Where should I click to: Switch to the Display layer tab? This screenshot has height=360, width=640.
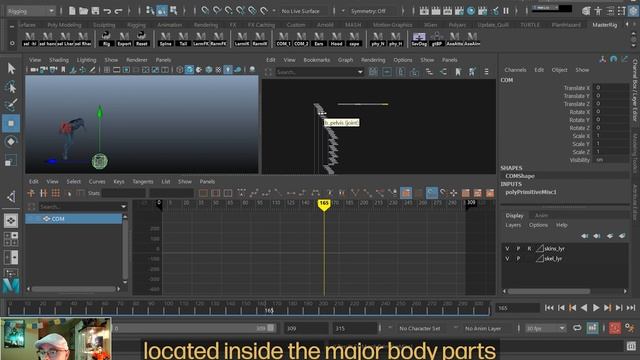514,216
